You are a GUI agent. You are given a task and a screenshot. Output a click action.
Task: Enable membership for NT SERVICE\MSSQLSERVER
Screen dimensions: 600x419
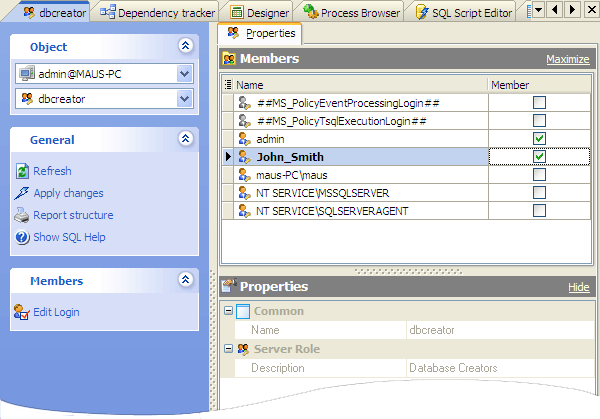coord(539,193)
